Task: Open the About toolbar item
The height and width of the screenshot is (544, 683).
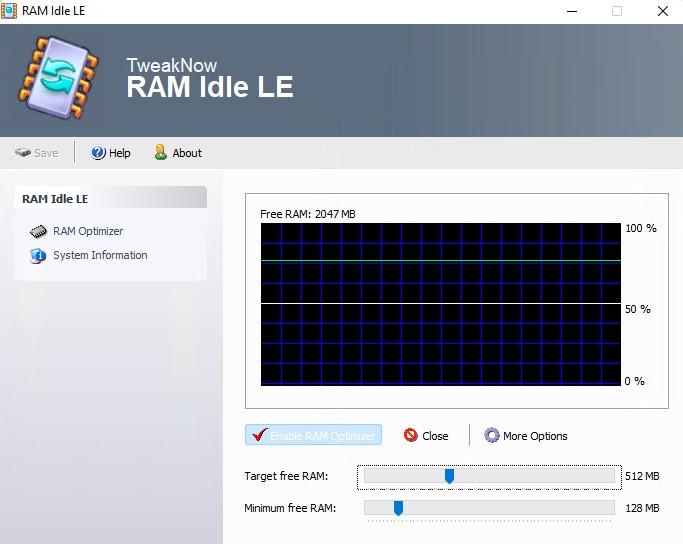Action: [178, 153]
